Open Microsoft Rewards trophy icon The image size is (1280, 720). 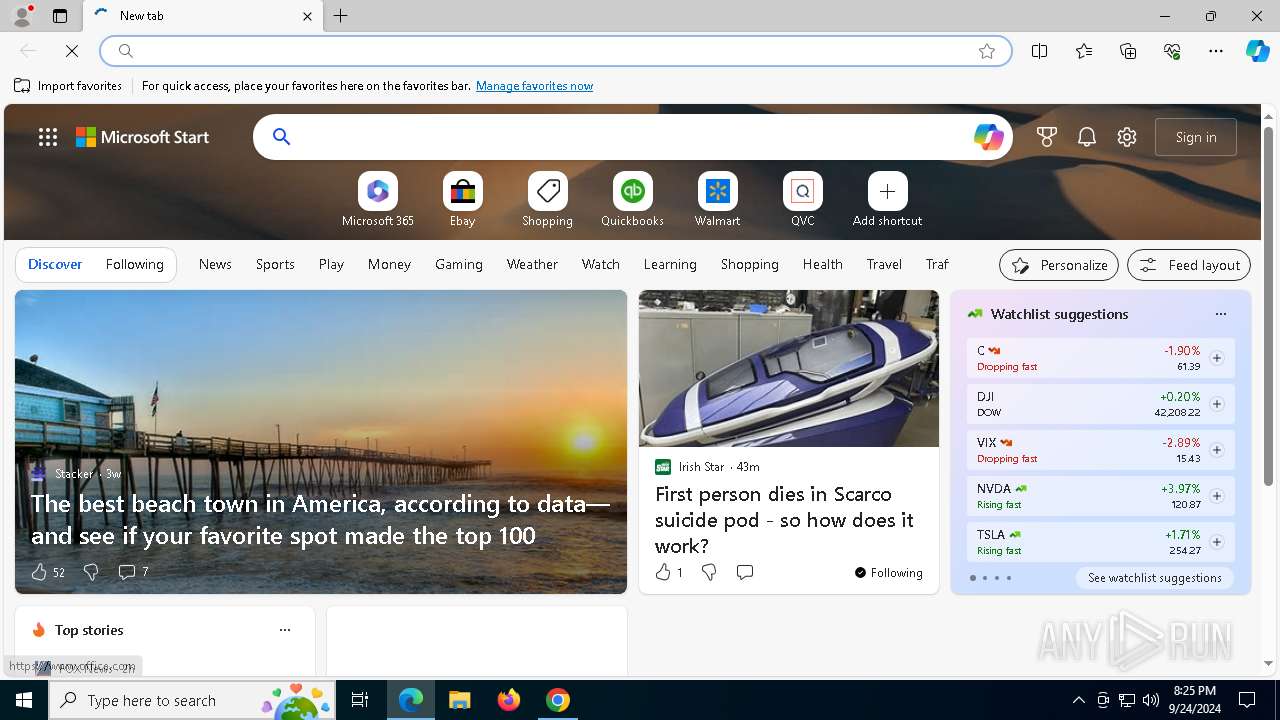tap(1047, 137)
